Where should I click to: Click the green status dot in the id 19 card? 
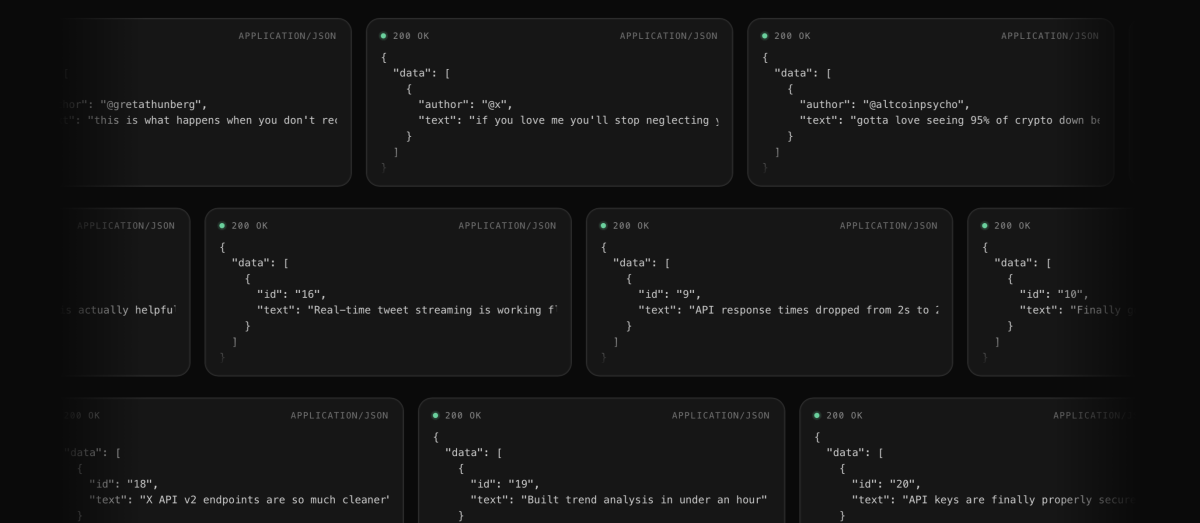click(x=435, y=416)
